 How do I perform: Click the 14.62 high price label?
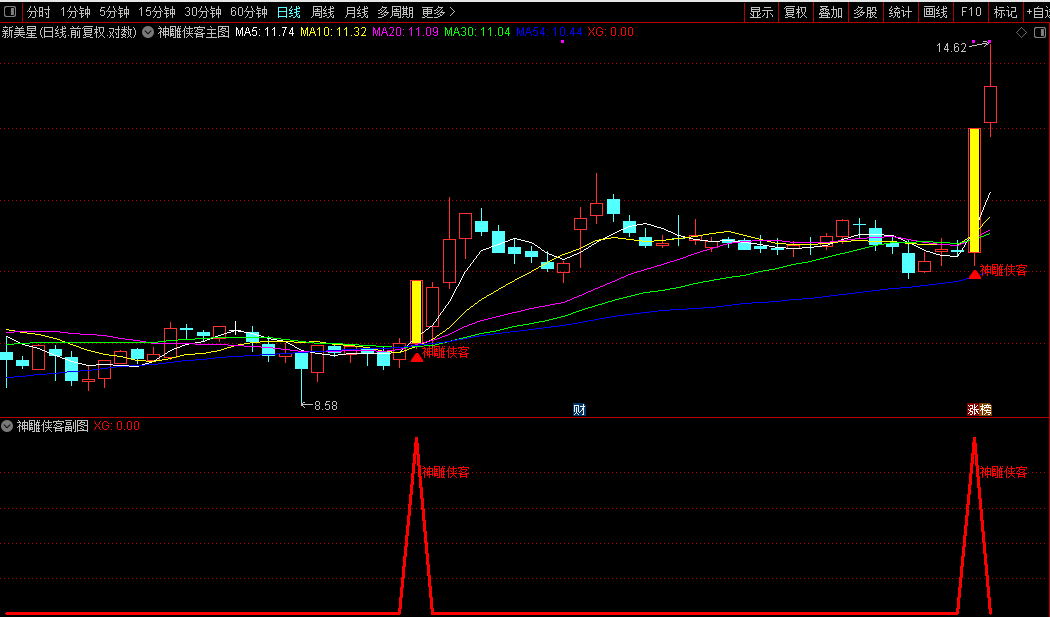point(951,48)
